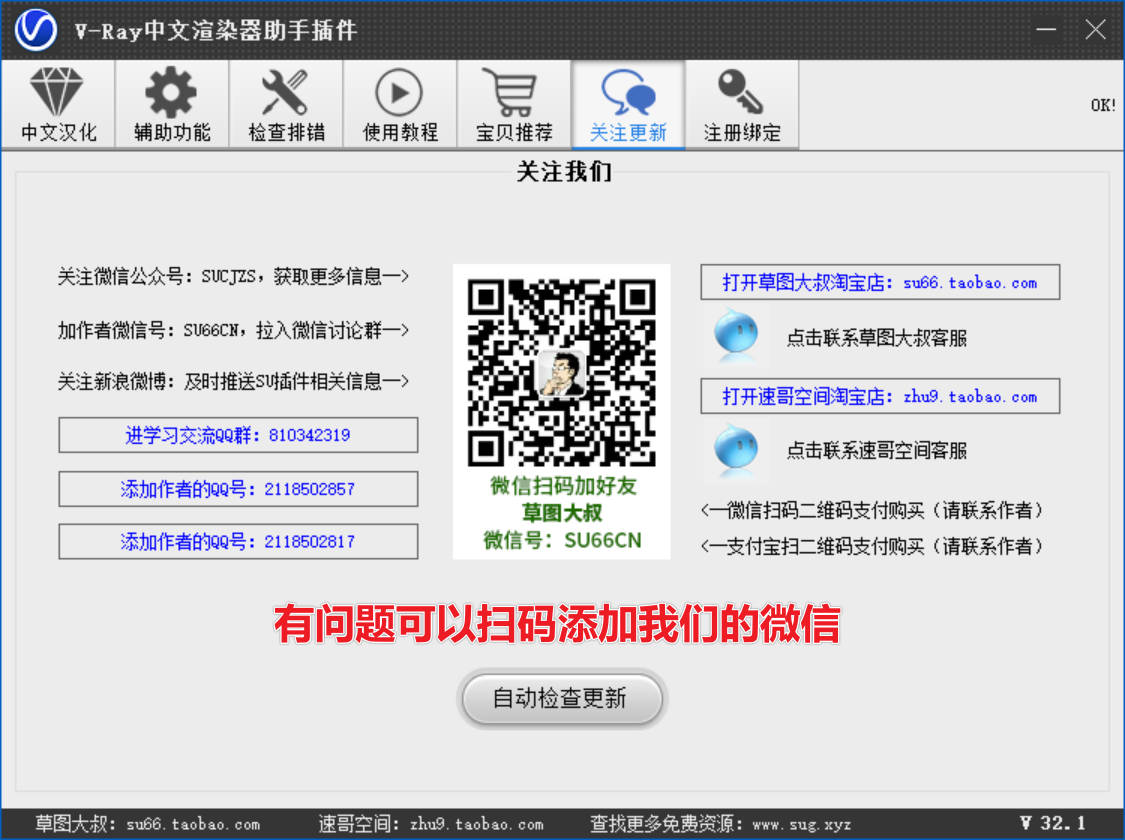This screenshot has height=840, width=1125.
Task: Open the 宝贝推荐 cart tab
Action: pos(514,105)
